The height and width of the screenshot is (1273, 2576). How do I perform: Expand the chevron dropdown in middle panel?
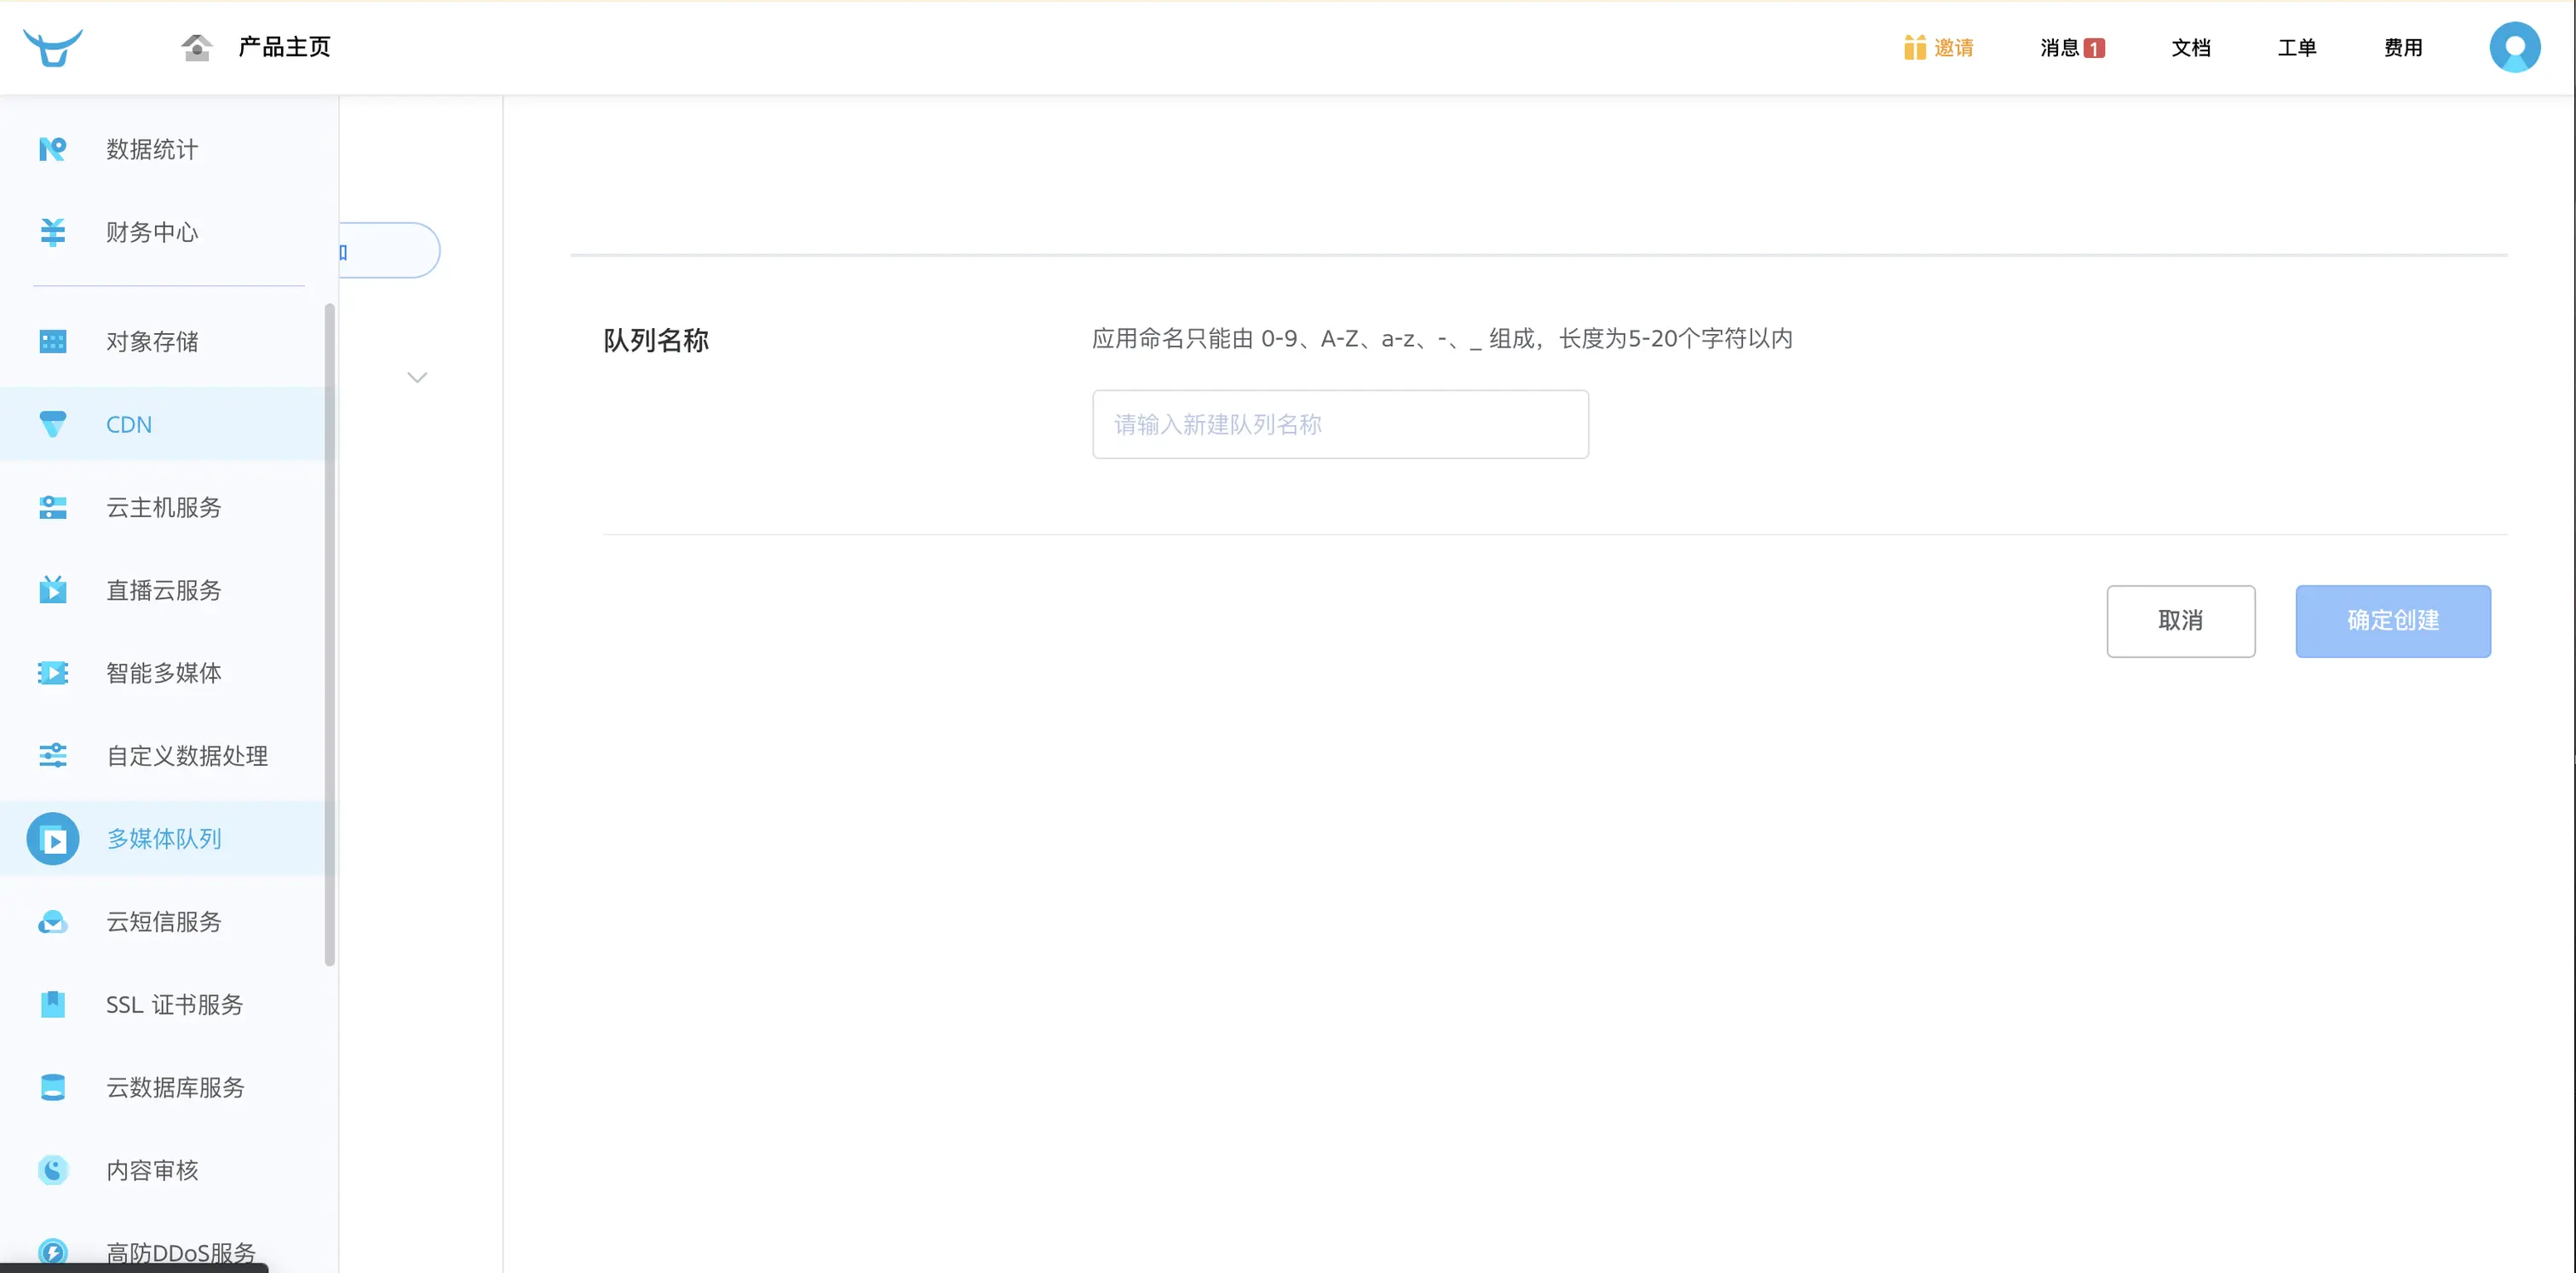pyautogui.click(x=417, y=377)
